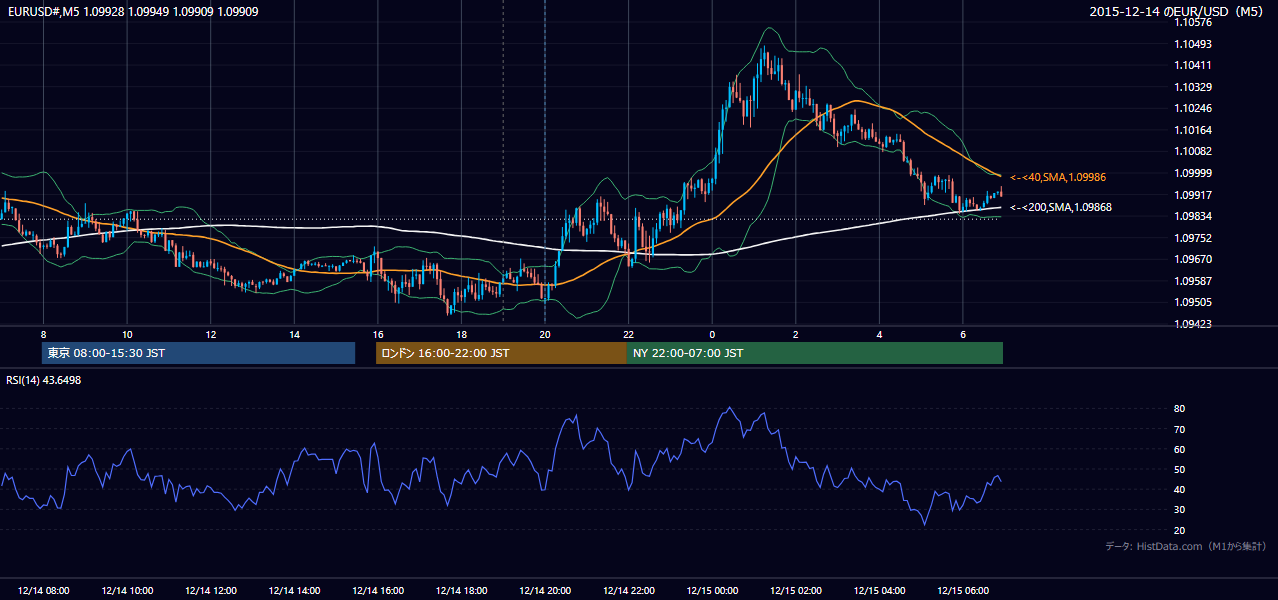Image resolution: width=1278 pixels, height=600 pixels.
Task: Click the 40 SMA label 1.09986
Action: click(1058, 177)
